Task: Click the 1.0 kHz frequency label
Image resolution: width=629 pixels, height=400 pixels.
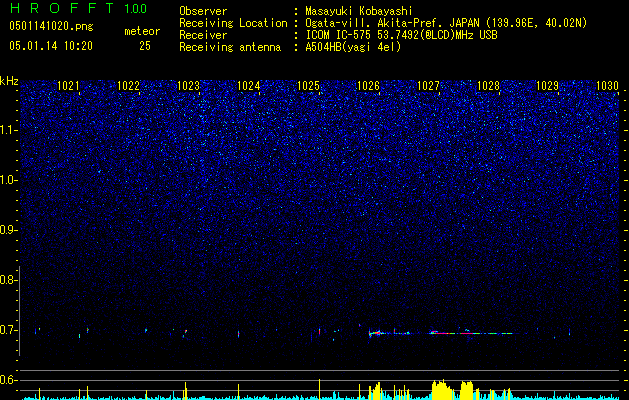Action: 9,180
